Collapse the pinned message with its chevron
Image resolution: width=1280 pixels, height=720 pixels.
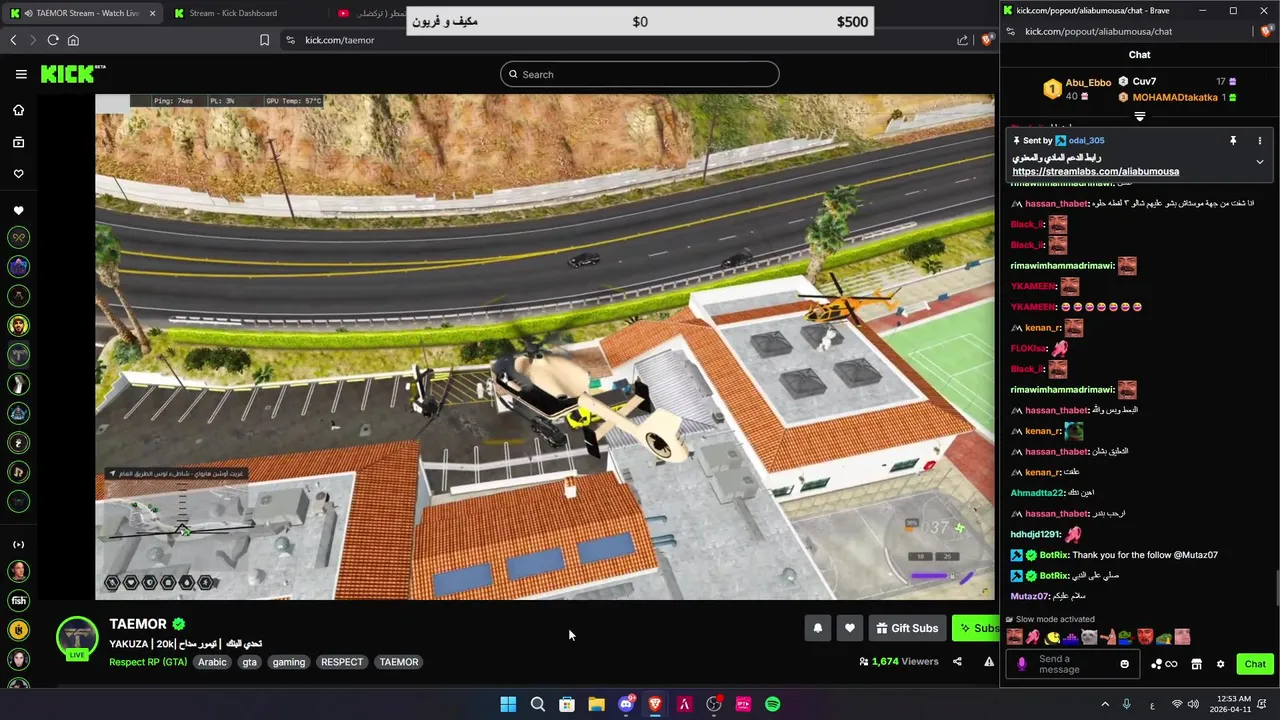pyautogui.click(x=1259, y=161)
